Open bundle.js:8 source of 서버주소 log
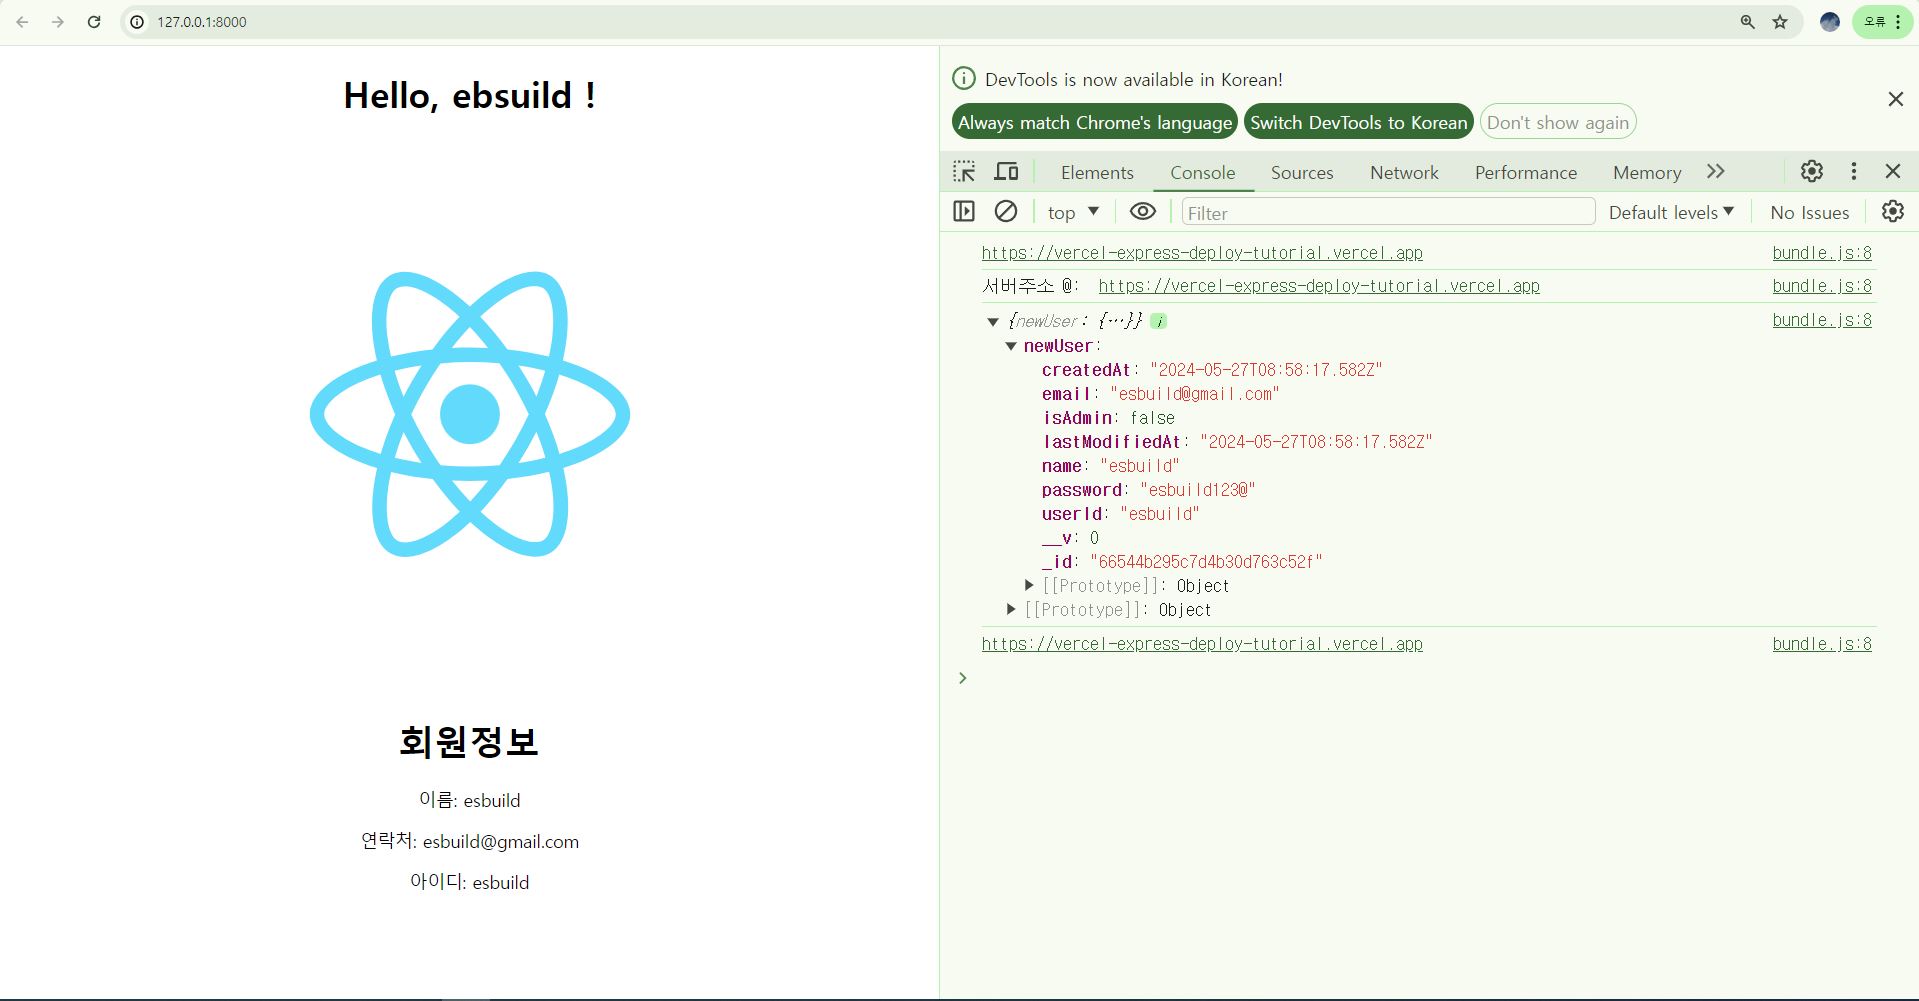 [1822, 286]
